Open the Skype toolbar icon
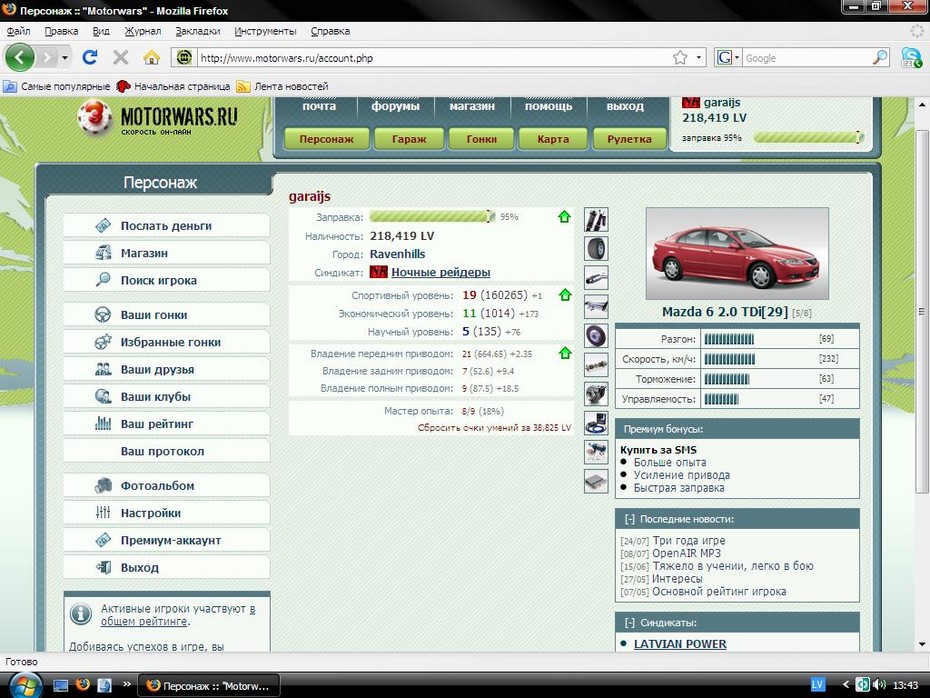The width and height of the screenshot is (930, 698). tap(911, 58)
